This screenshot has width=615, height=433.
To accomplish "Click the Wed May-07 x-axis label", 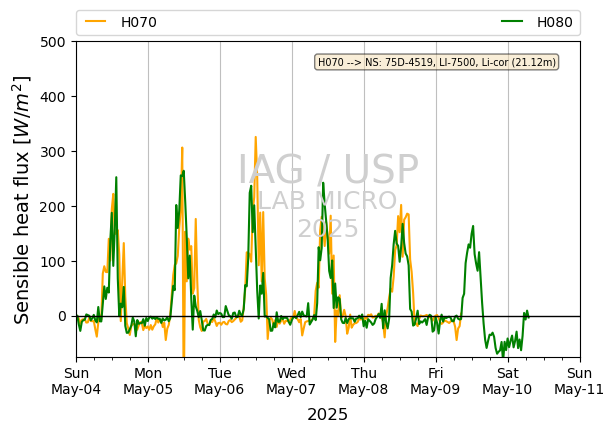I will [x=291, y=381].
